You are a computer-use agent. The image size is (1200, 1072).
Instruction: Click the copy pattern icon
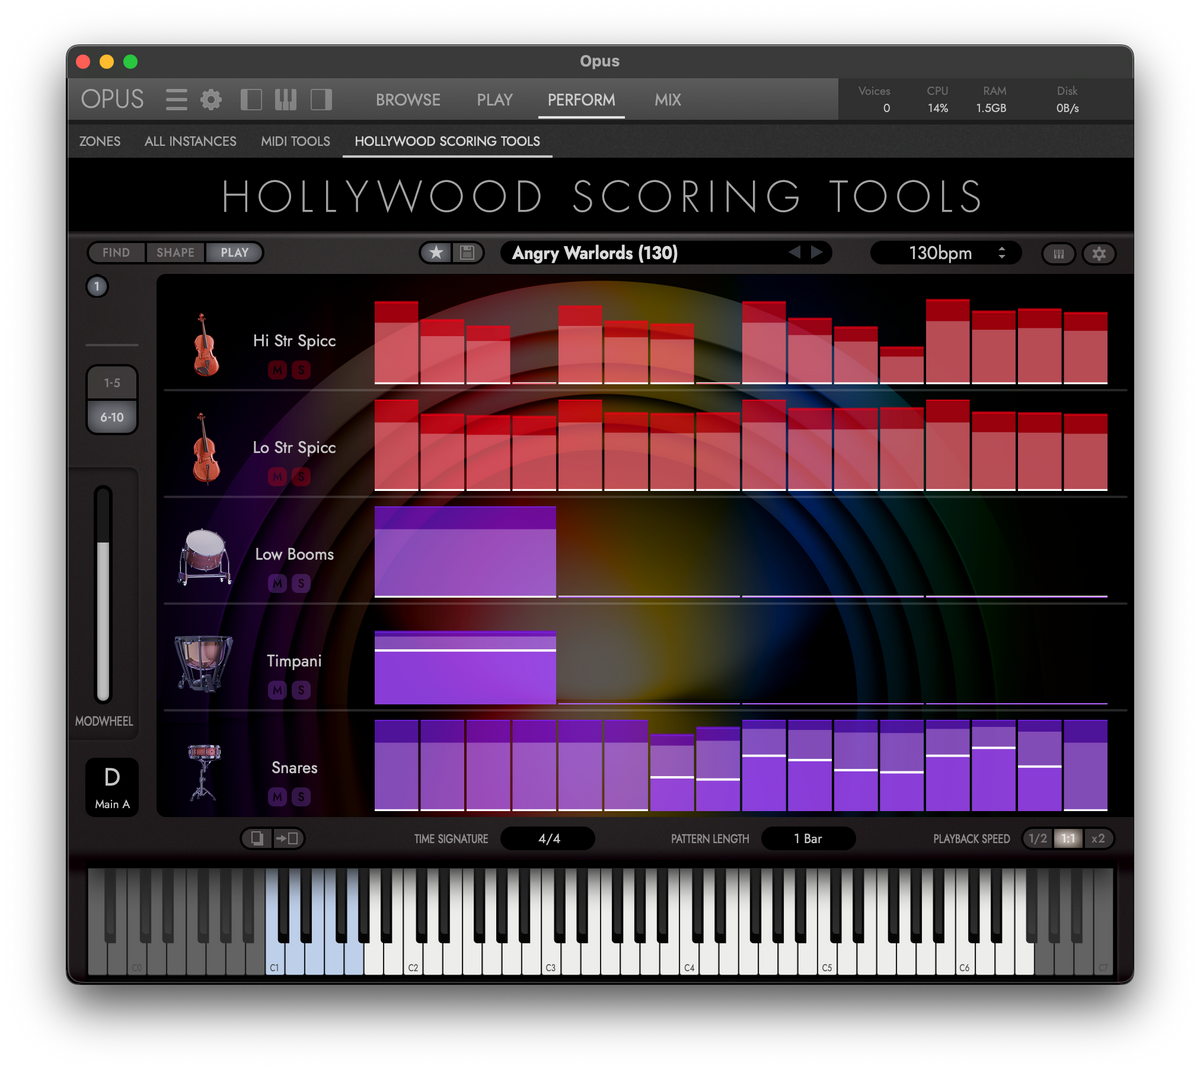pos(257,838)
